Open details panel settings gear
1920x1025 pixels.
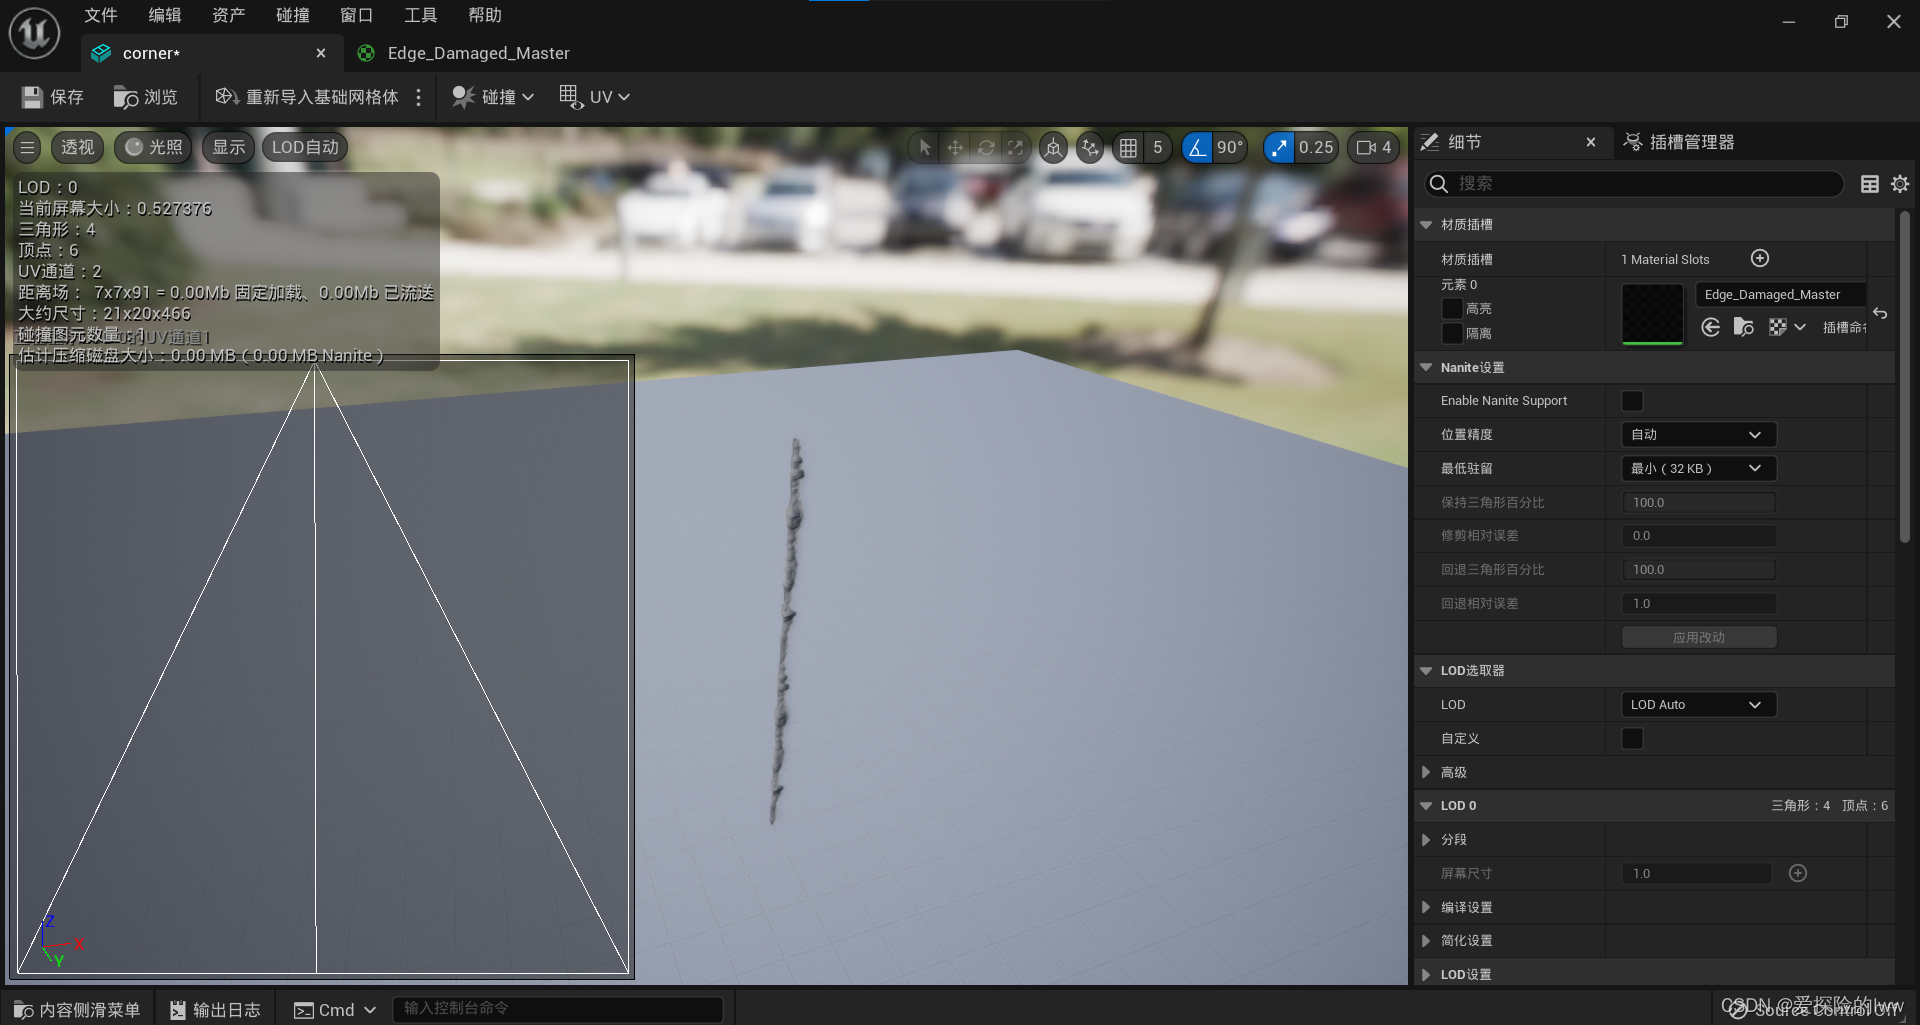[1900, 184]
